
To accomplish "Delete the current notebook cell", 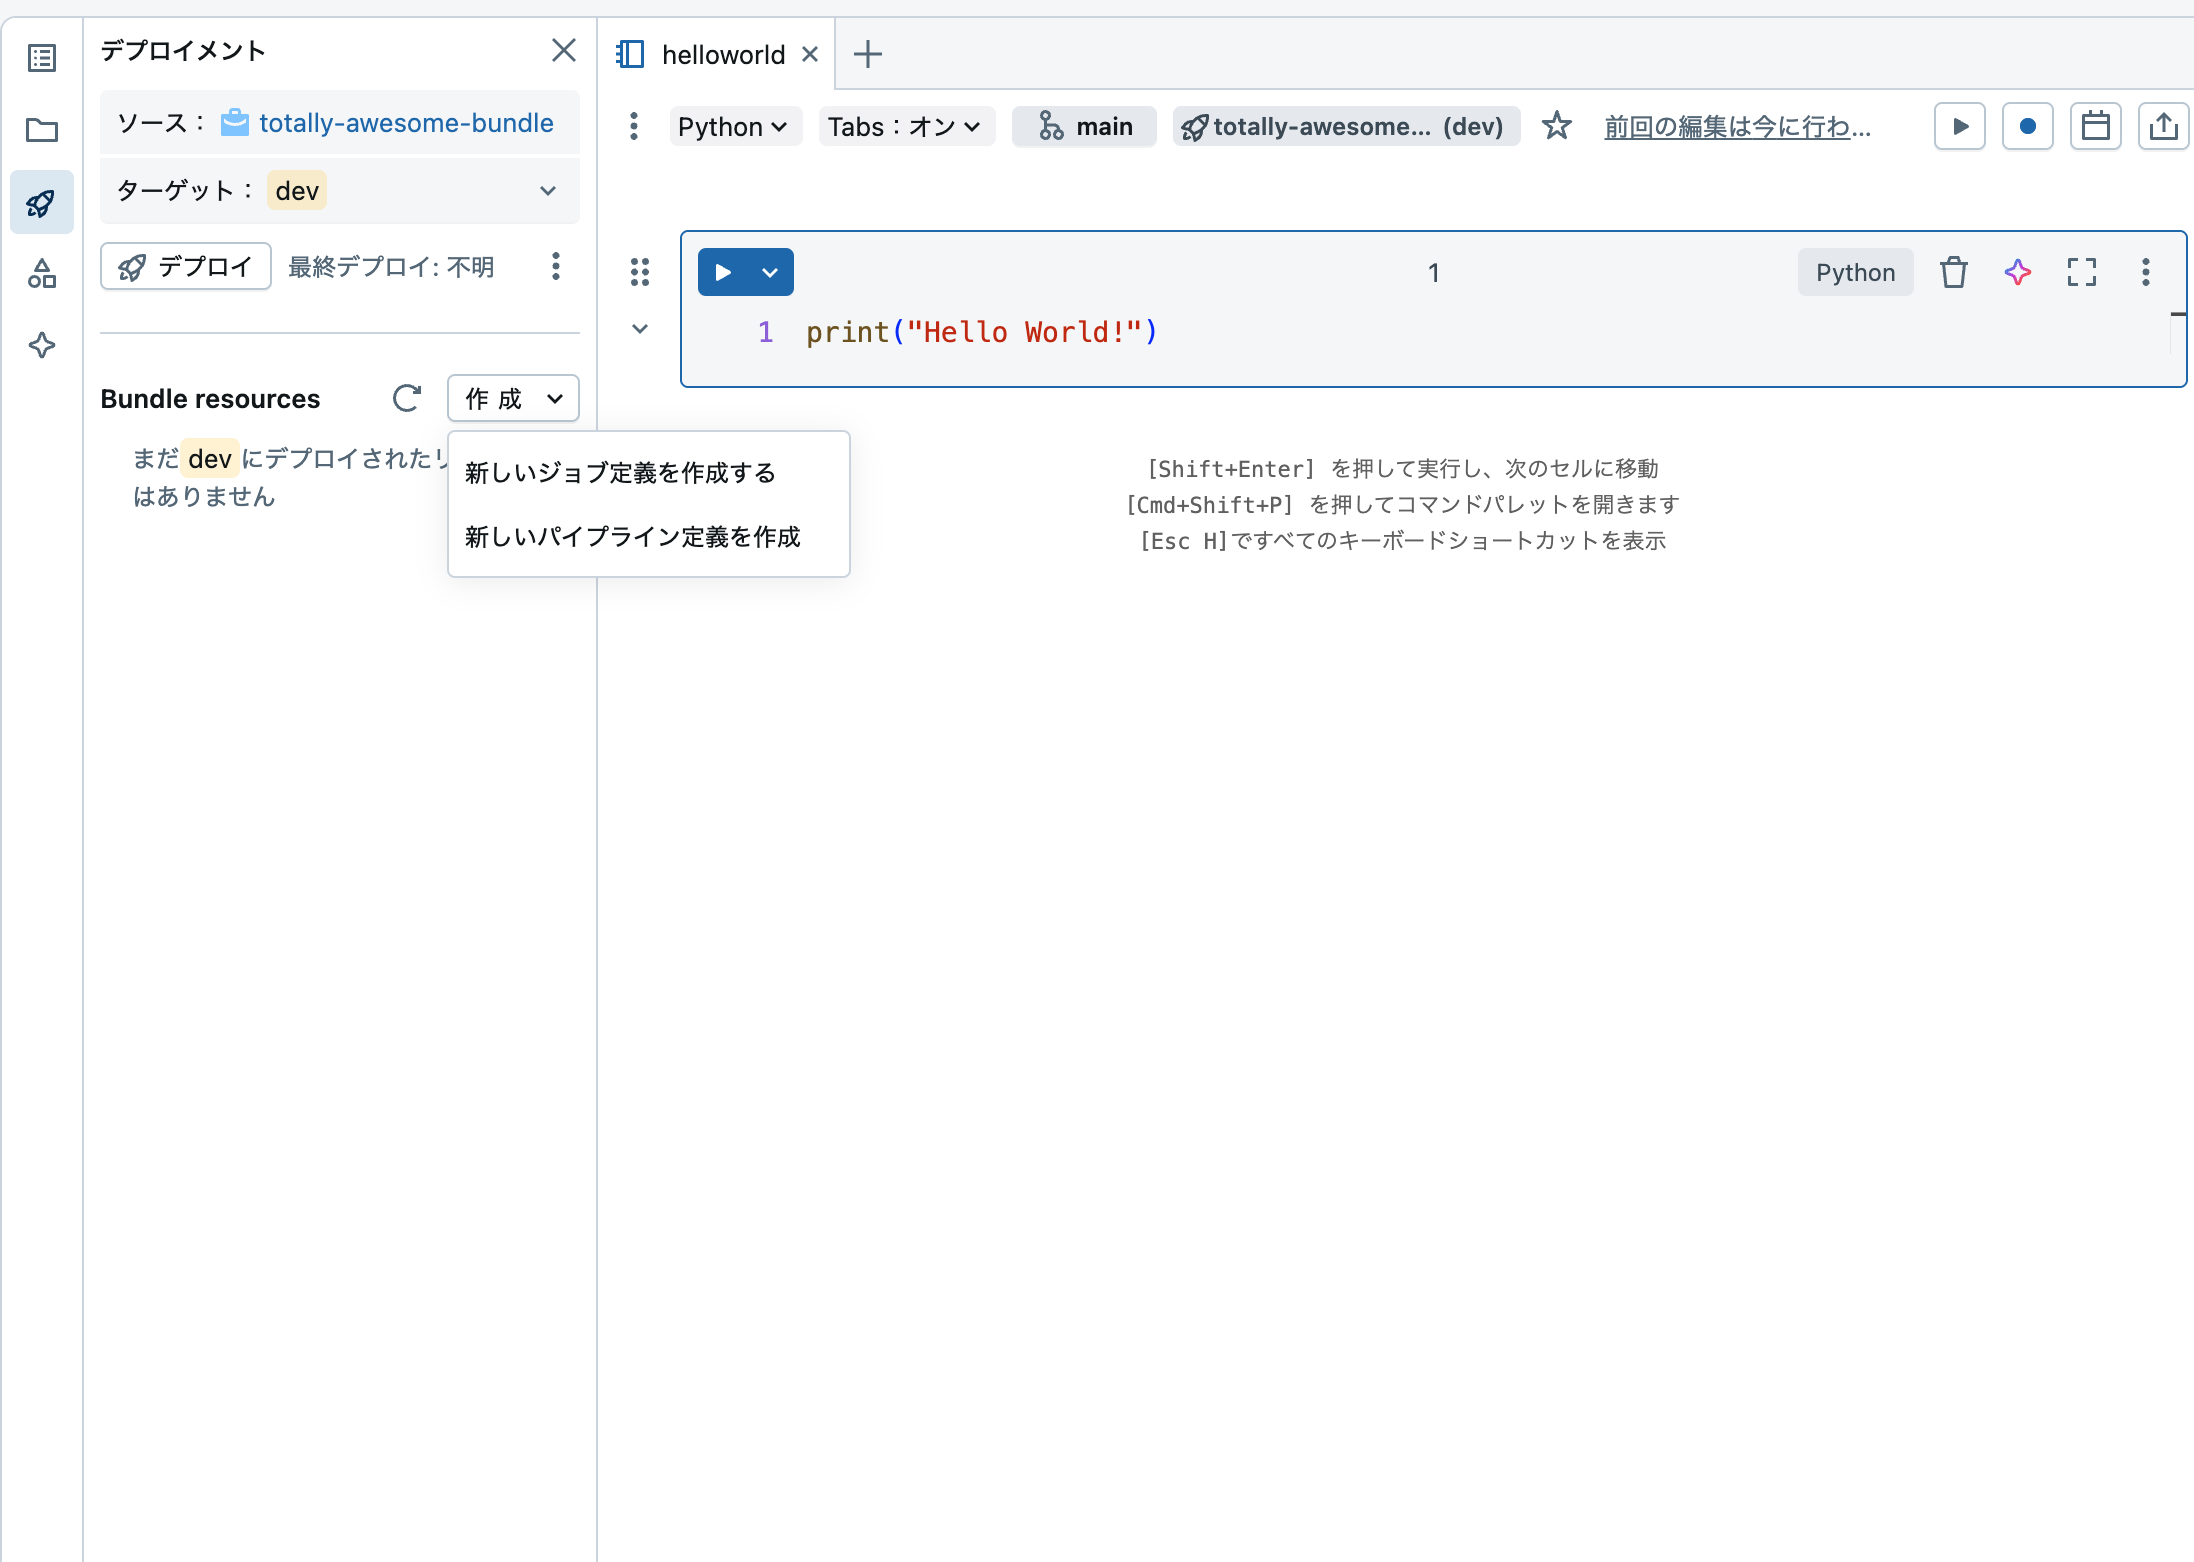I will point(1954,271).
